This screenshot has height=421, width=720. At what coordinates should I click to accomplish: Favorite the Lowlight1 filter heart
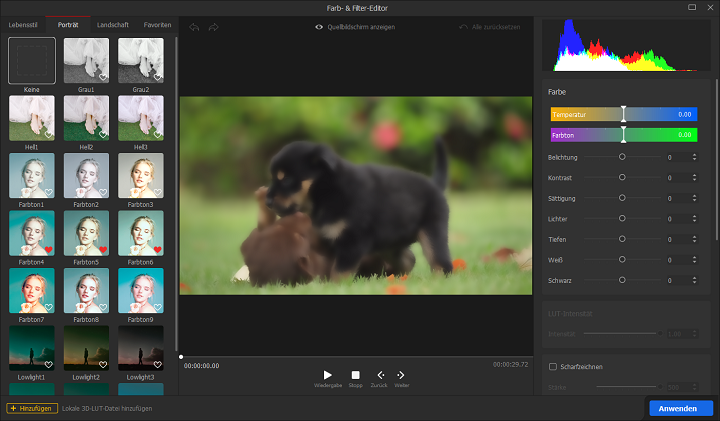(49, 365)
